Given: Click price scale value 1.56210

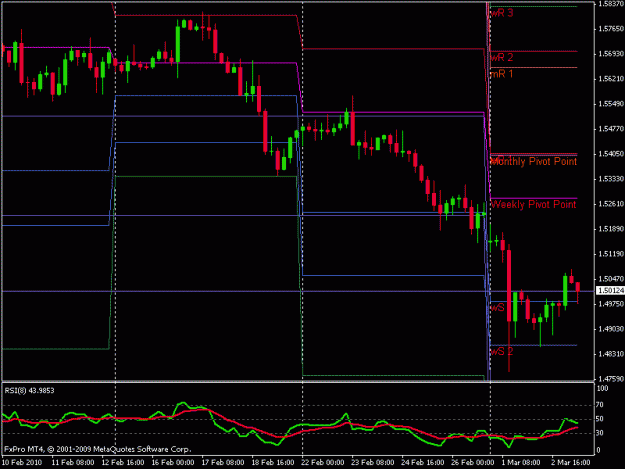Looking at the screenshot, I should [x=611, y=79].
